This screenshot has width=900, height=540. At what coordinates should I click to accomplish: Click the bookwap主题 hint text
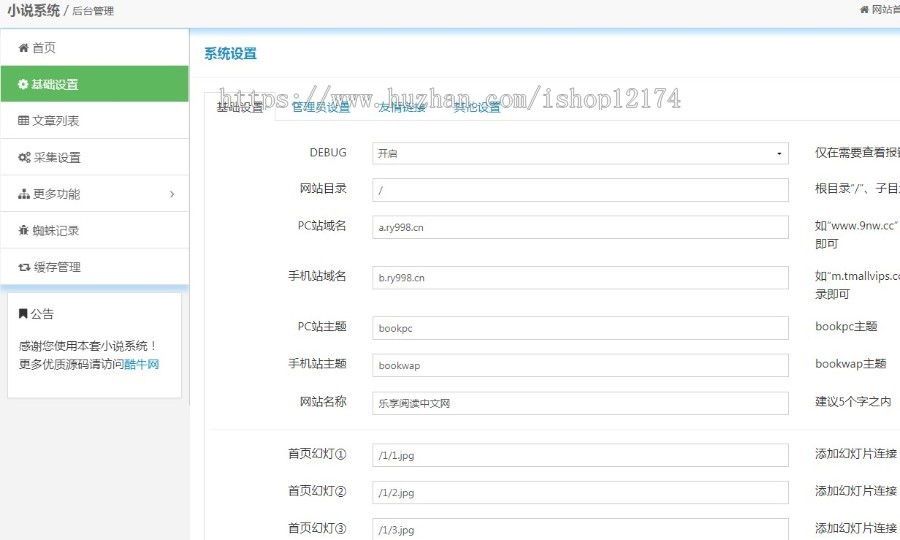(x=851, y=364)
